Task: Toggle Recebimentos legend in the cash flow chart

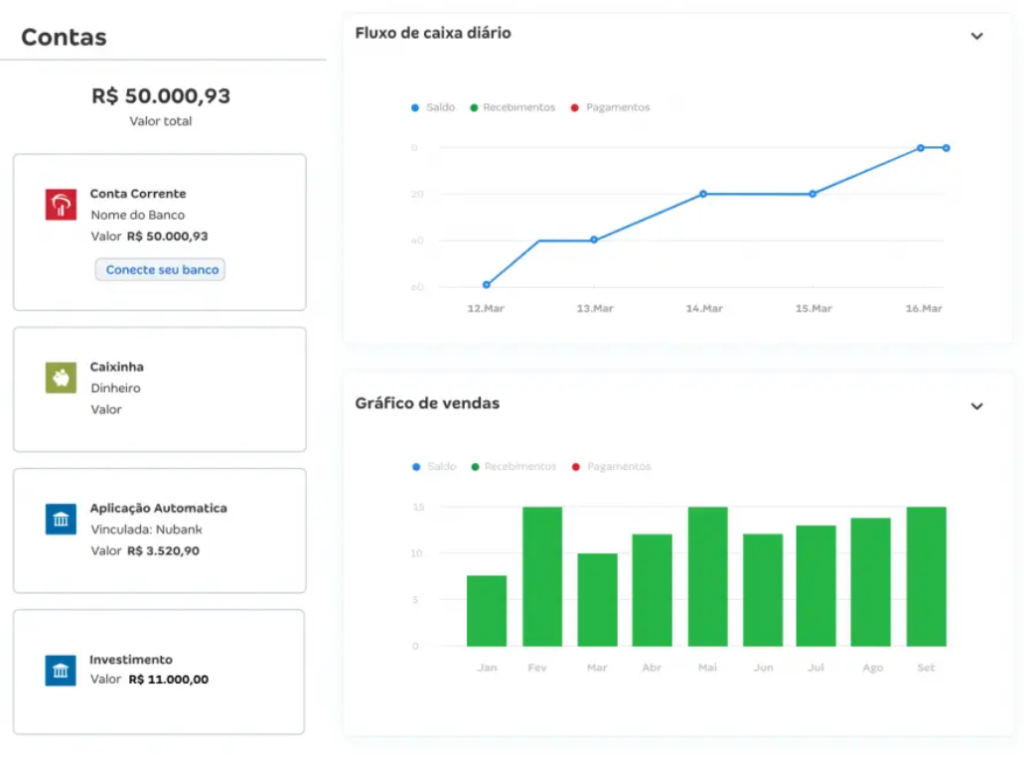Action: pyautogui.click(x=512, y=107)
